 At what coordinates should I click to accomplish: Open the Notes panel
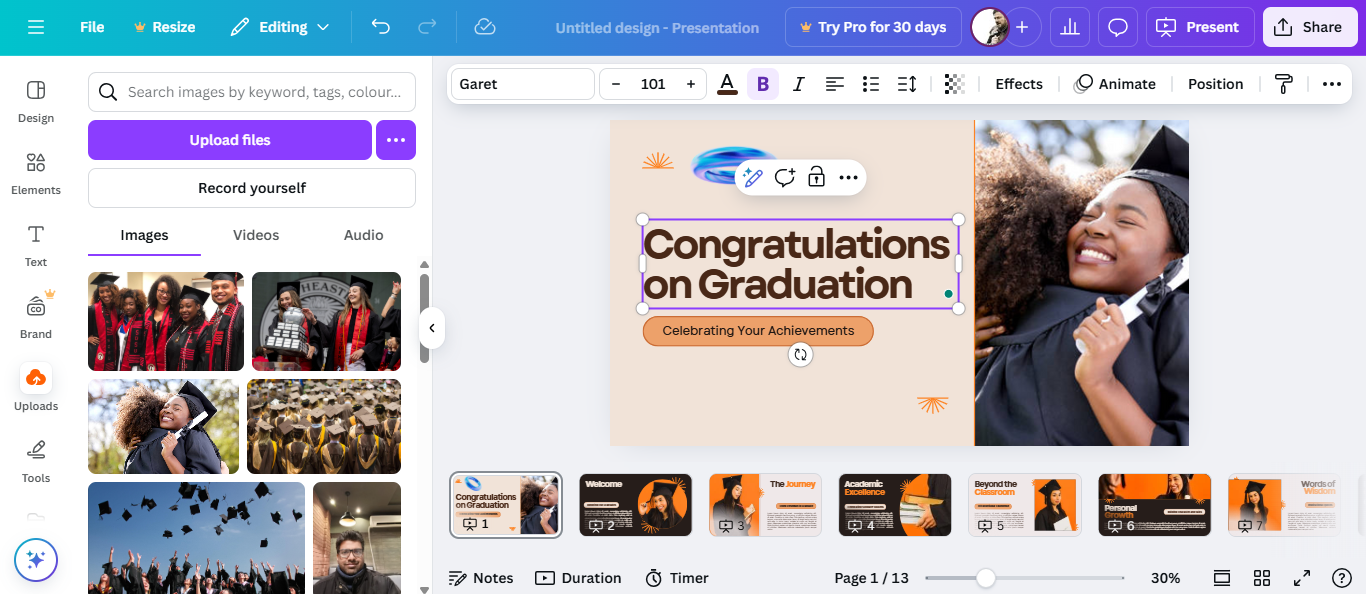pyautogui.click(x=481, y=578)
